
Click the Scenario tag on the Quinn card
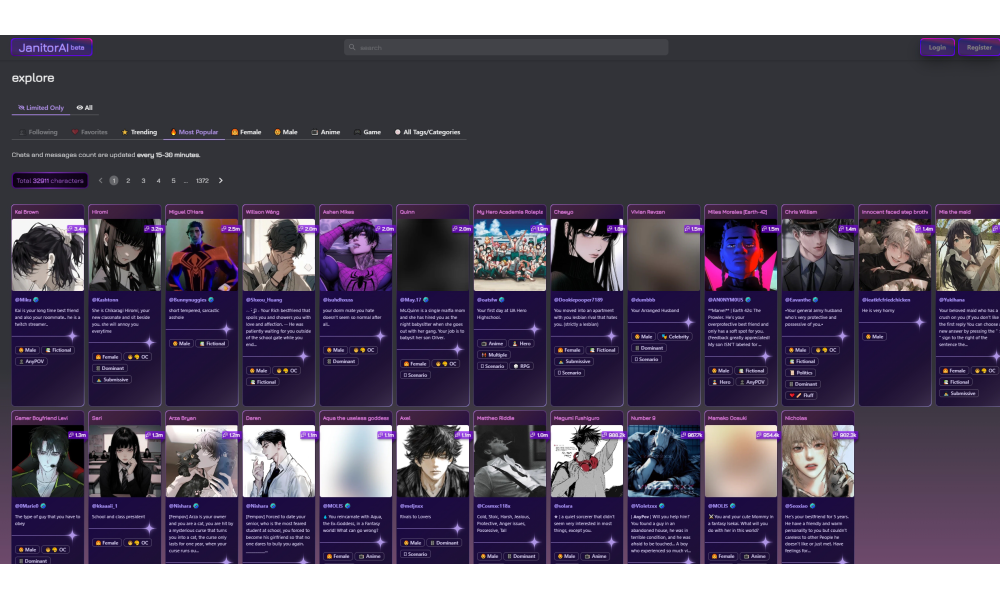point(415,375)
